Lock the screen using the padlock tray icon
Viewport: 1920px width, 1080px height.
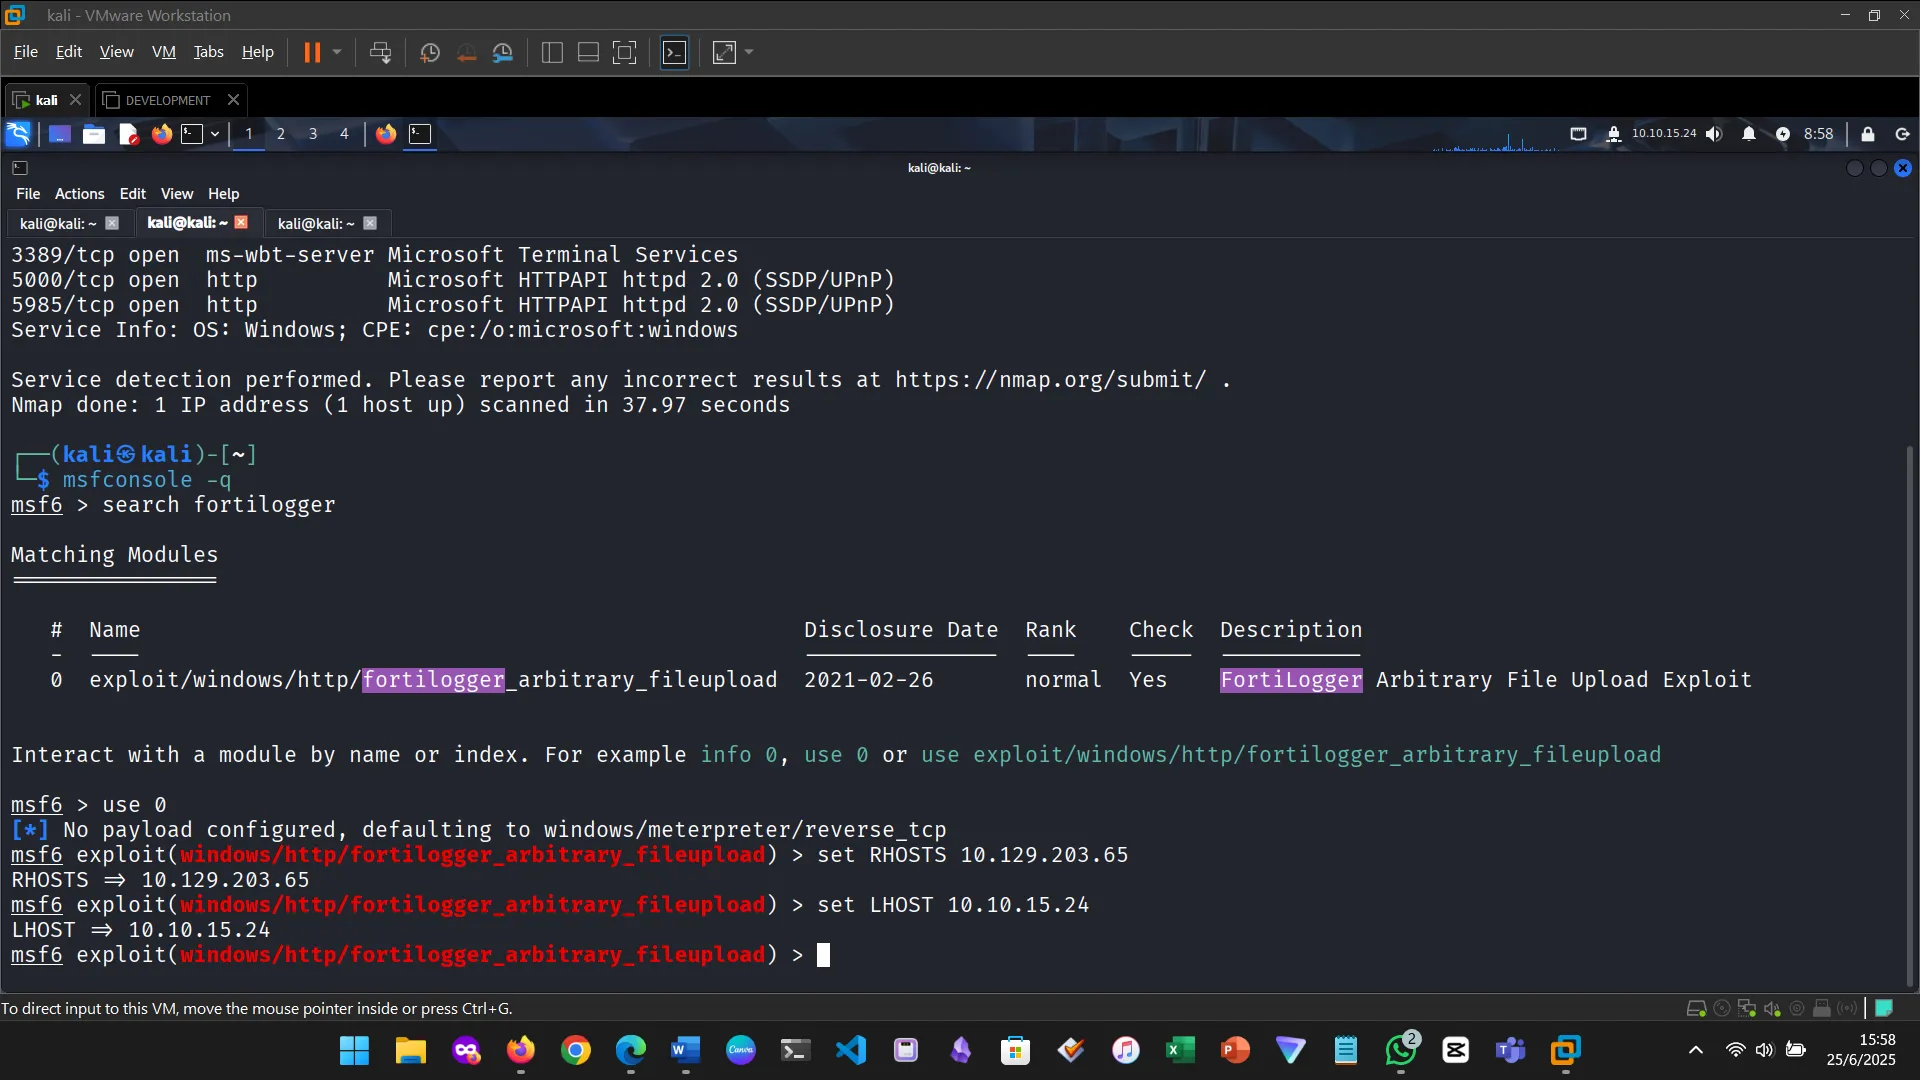click(x=1868, y=133)
